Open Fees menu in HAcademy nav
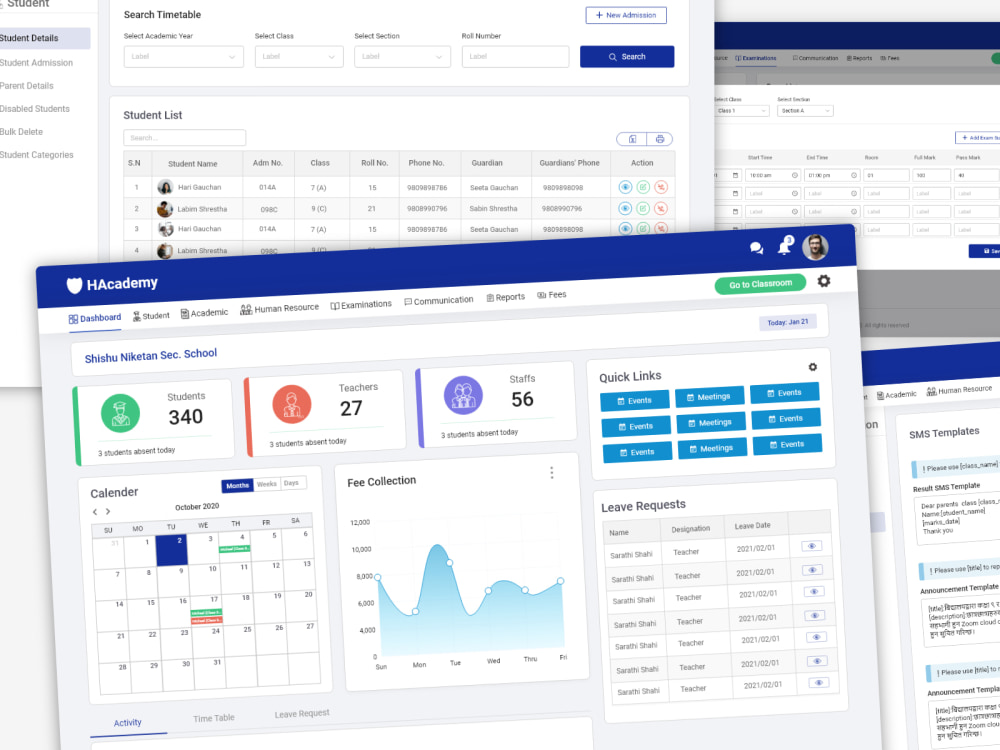This screenshot has height=750, width=1000. (552, 295)
